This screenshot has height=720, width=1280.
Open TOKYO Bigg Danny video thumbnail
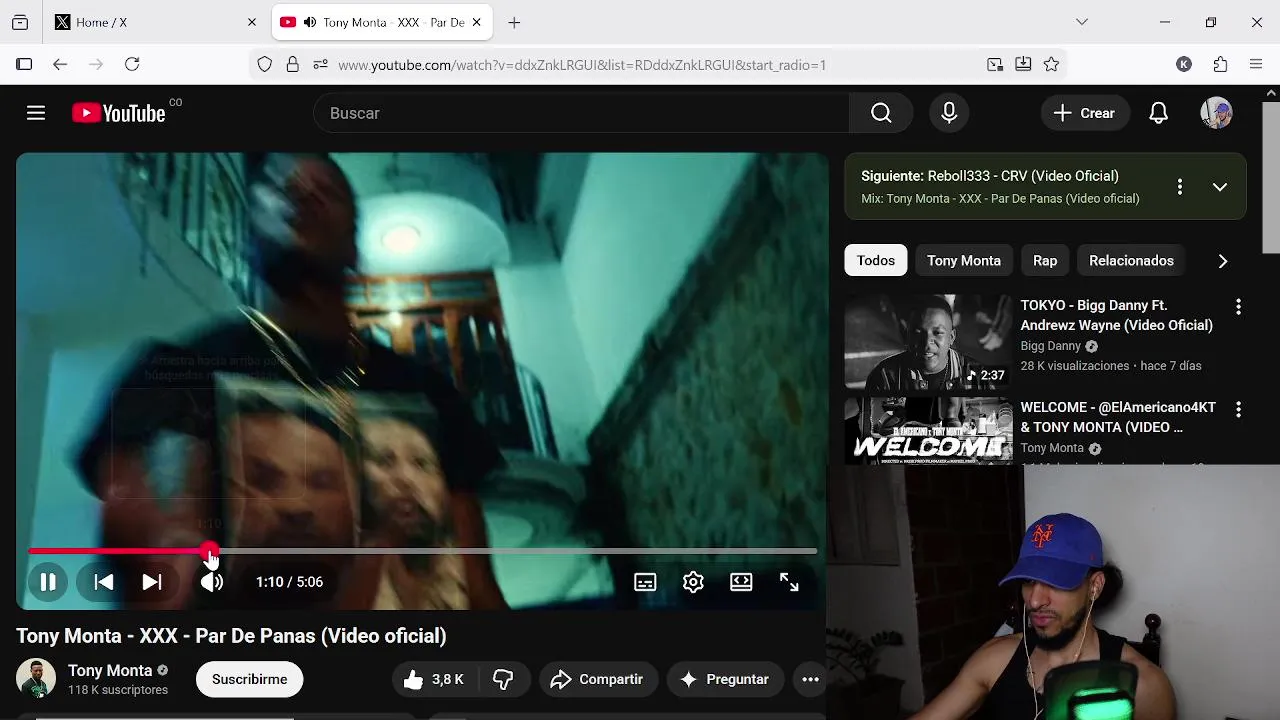pyautogui.click(x=928, y=341)
